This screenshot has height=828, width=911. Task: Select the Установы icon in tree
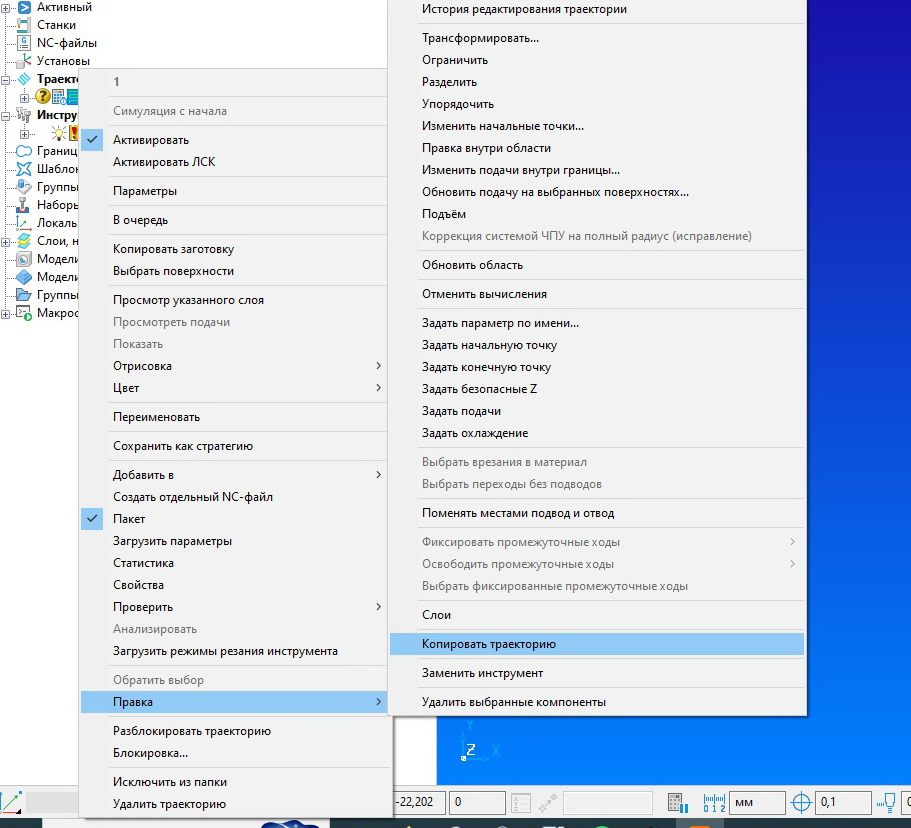(24, 60)
